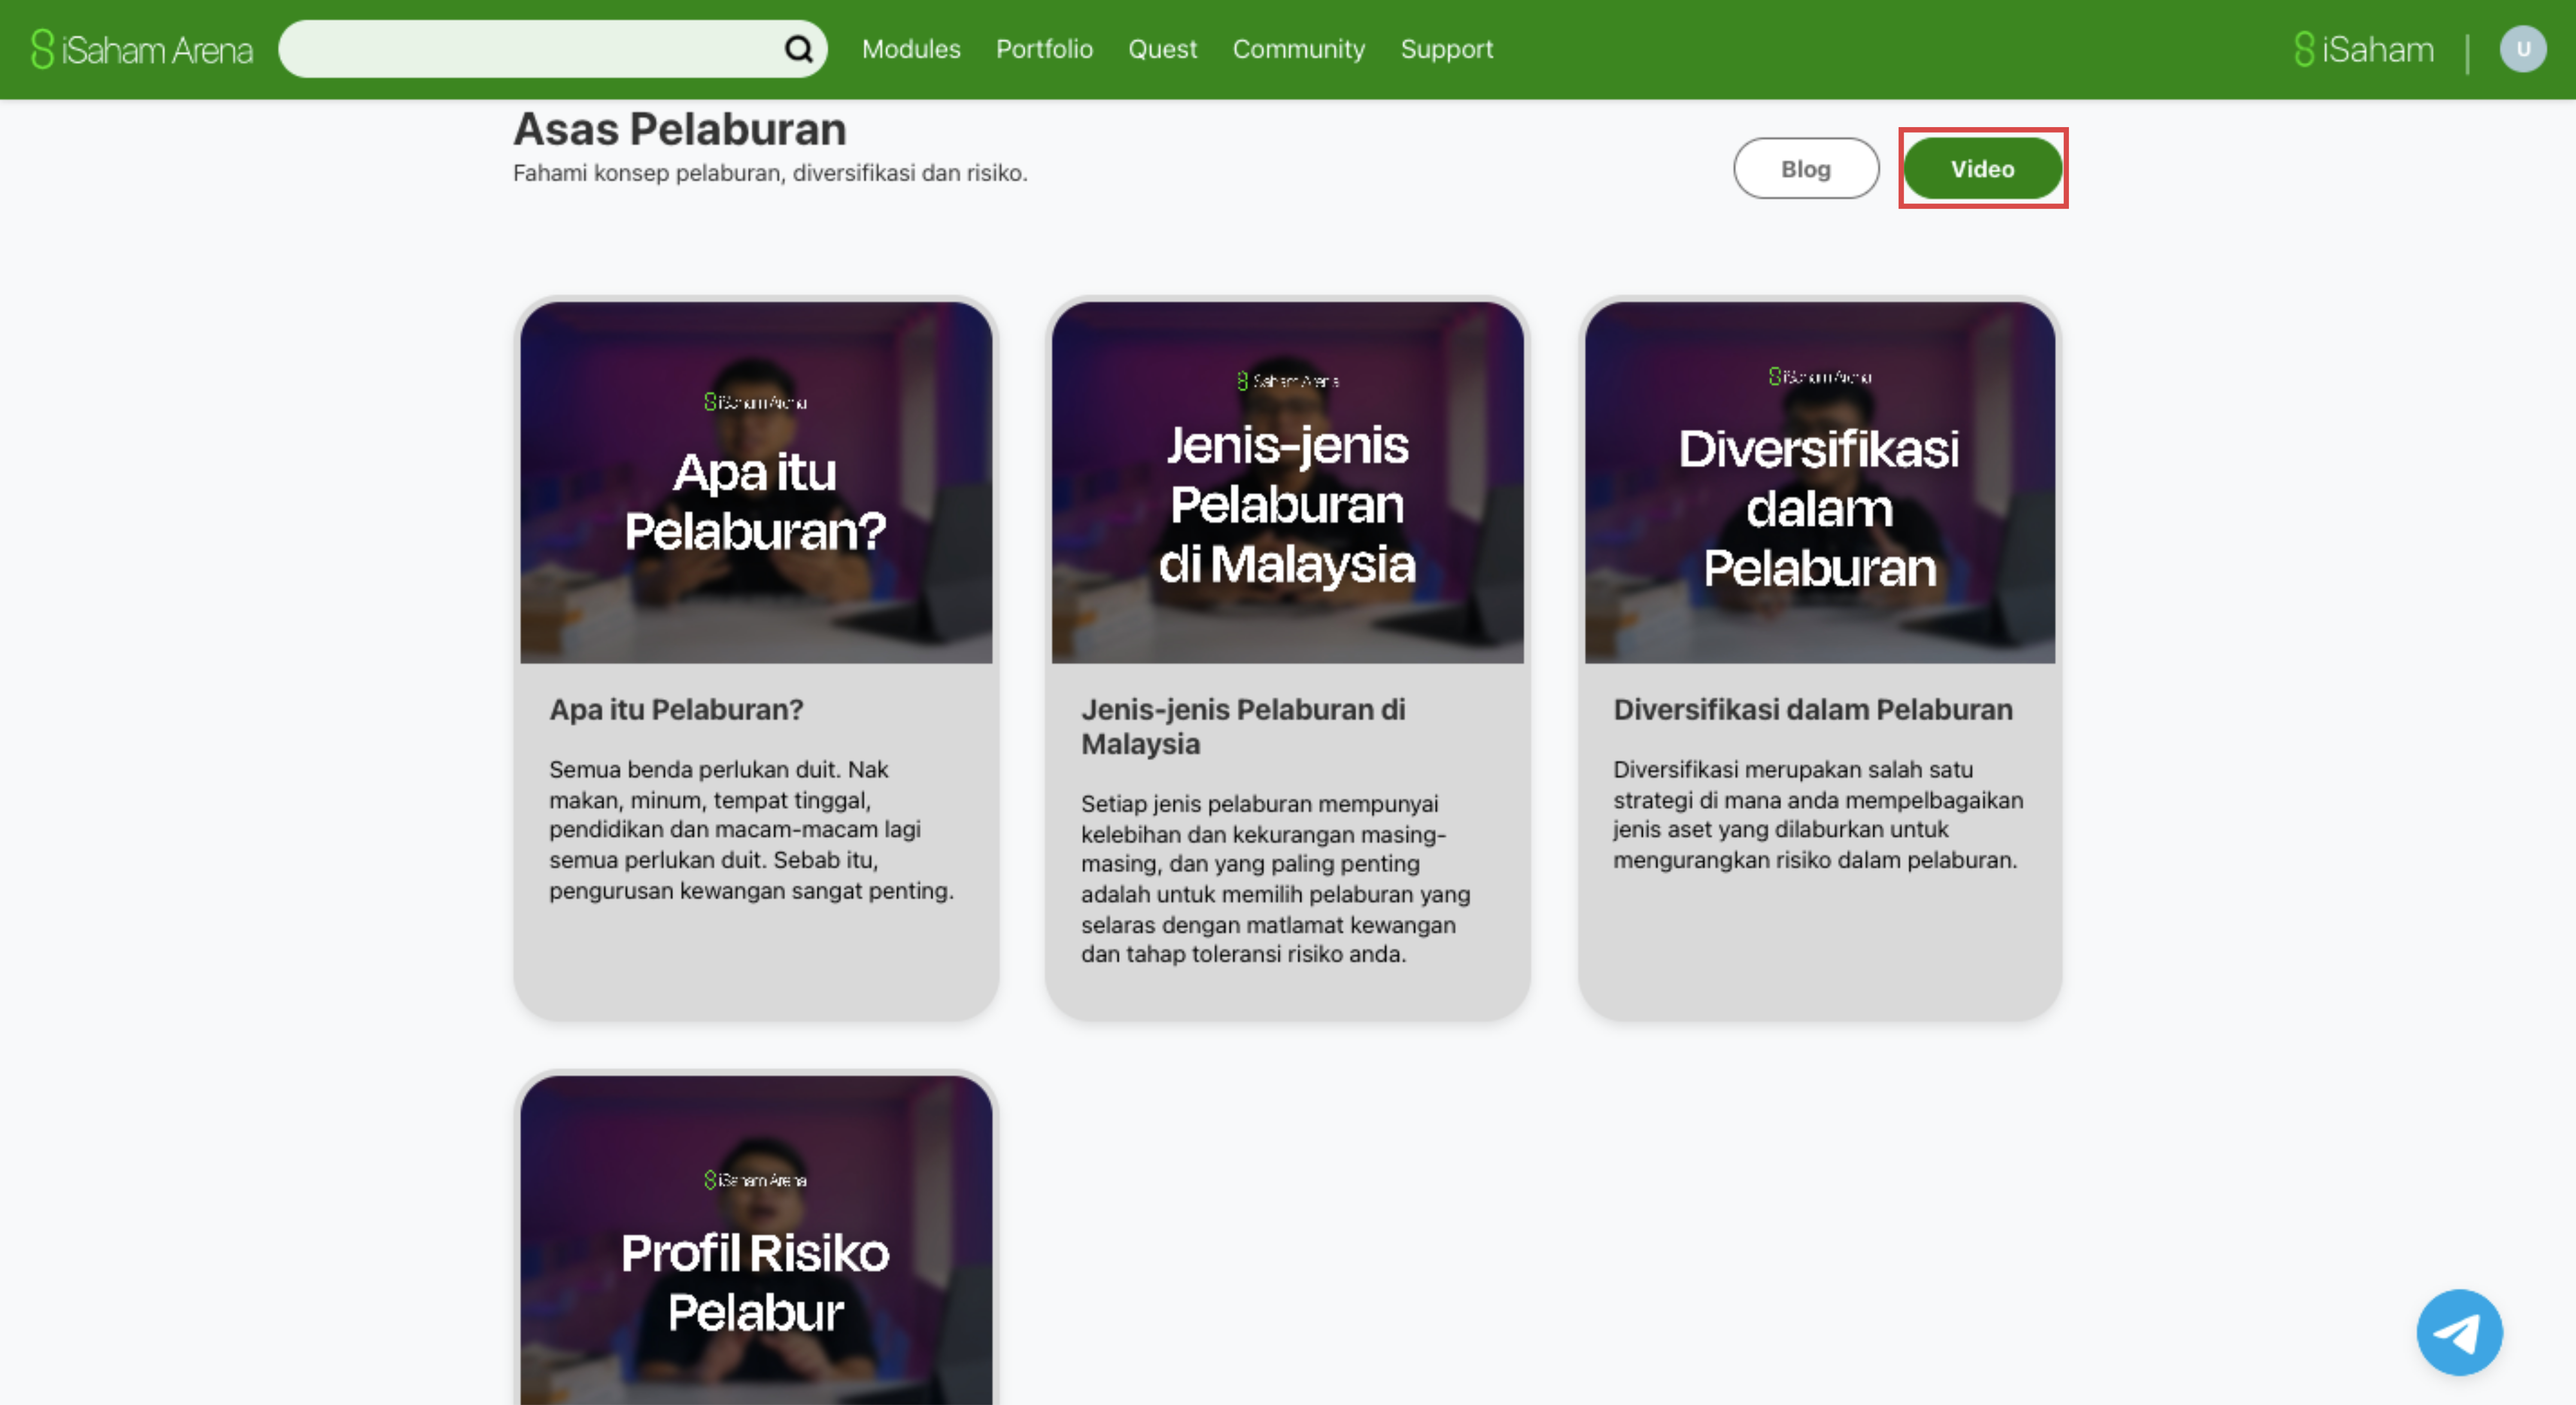
Task: Open the Community nav item
Action: tap(1298, 49)
